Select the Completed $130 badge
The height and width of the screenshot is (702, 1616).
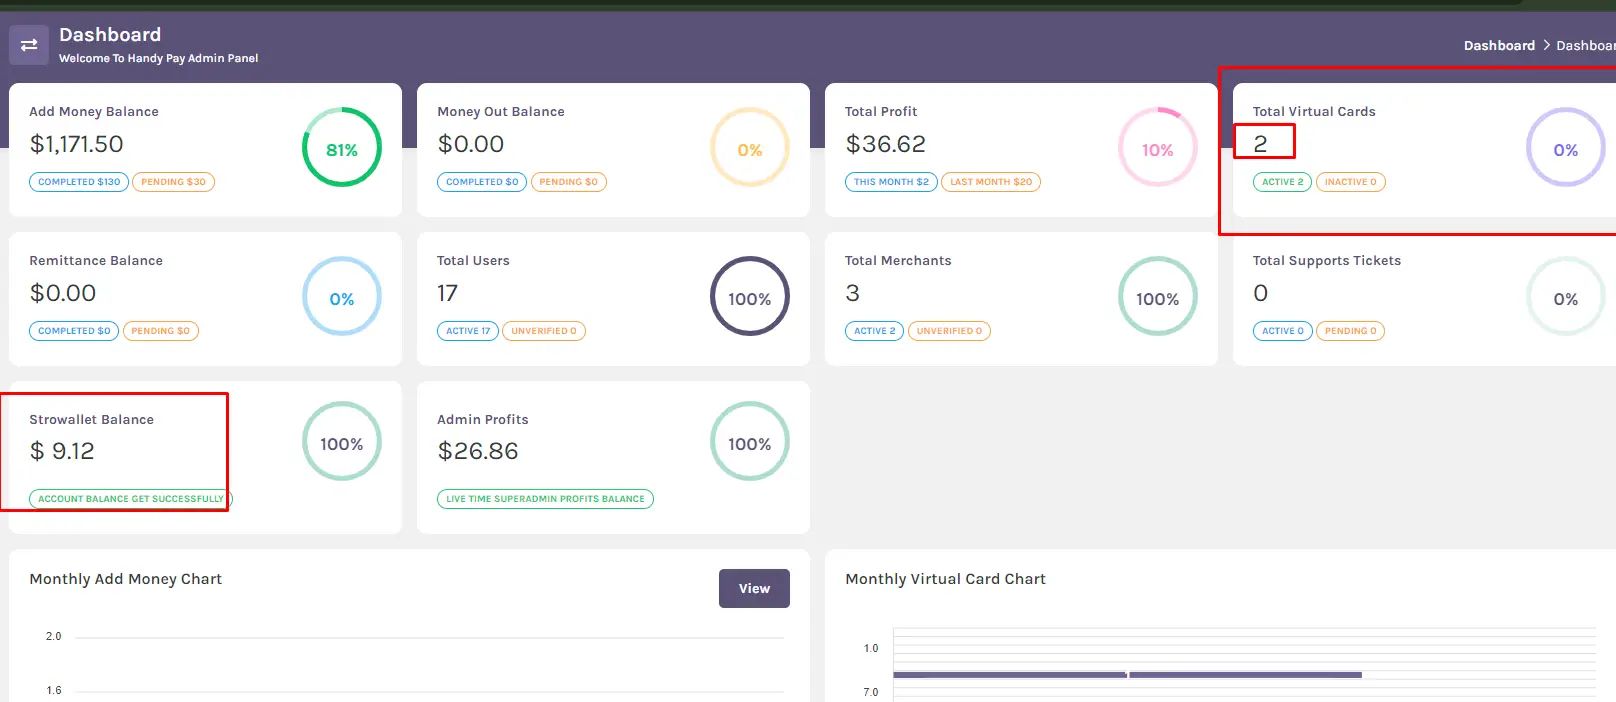[x=79, y=182]
